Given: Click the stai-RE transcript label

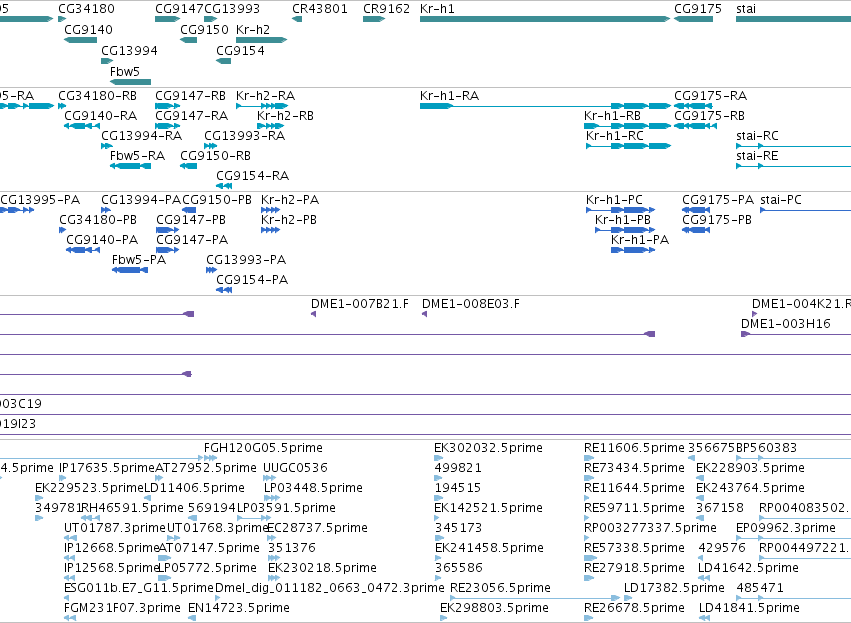Looking at the screenshot, I should pyautogui.click(x=757, y=156).
